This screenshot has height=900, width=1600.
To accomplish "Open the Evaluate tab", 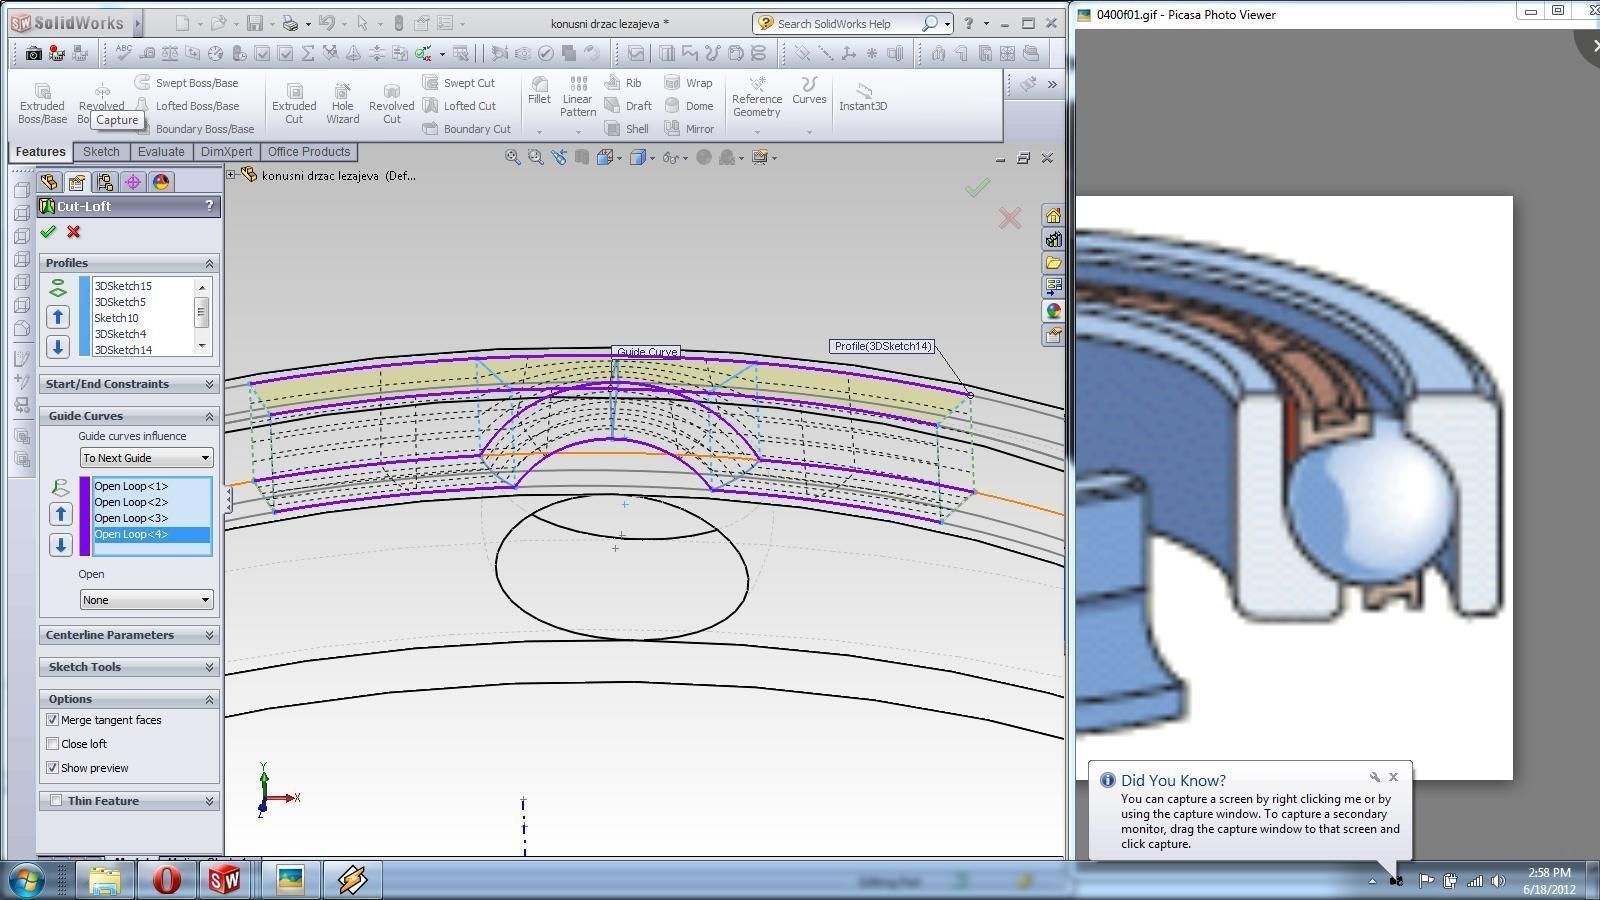I will pyautogui.click(x=161, y=152).
